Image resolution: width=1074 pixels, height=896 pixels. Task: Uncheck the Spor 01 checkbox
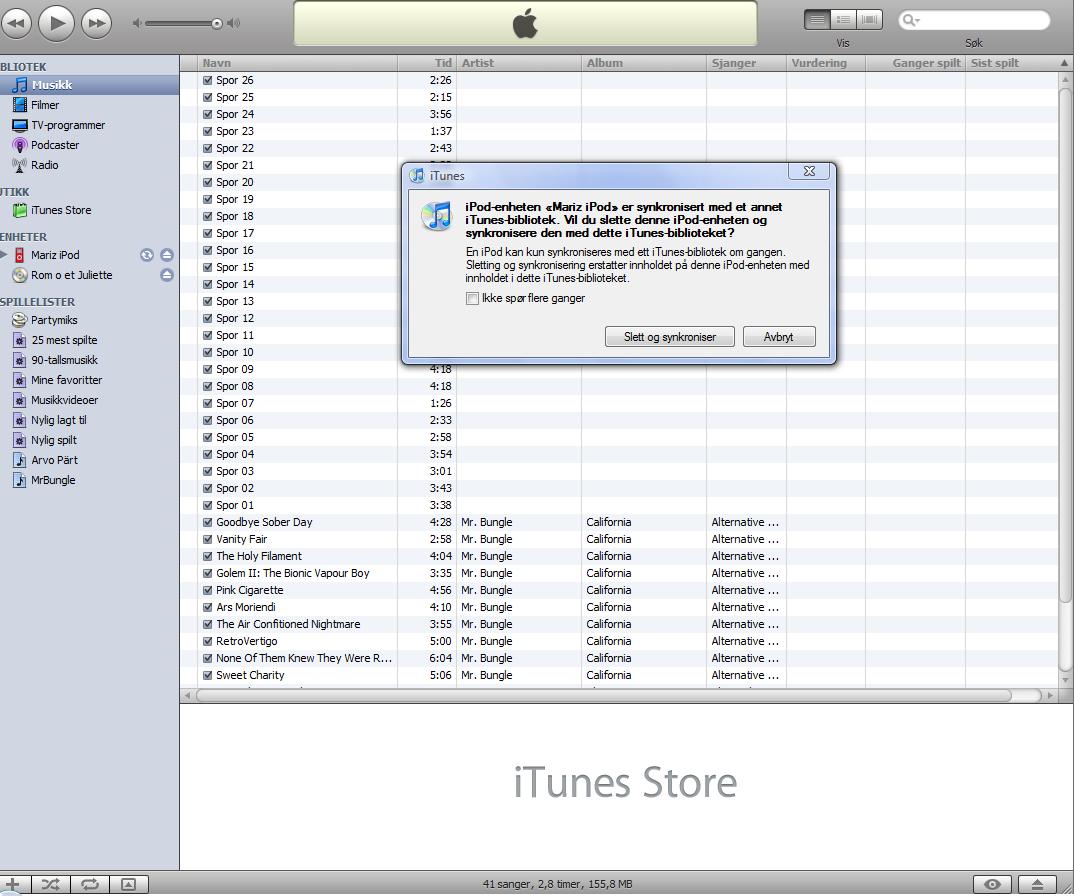(x=208, y=505)
